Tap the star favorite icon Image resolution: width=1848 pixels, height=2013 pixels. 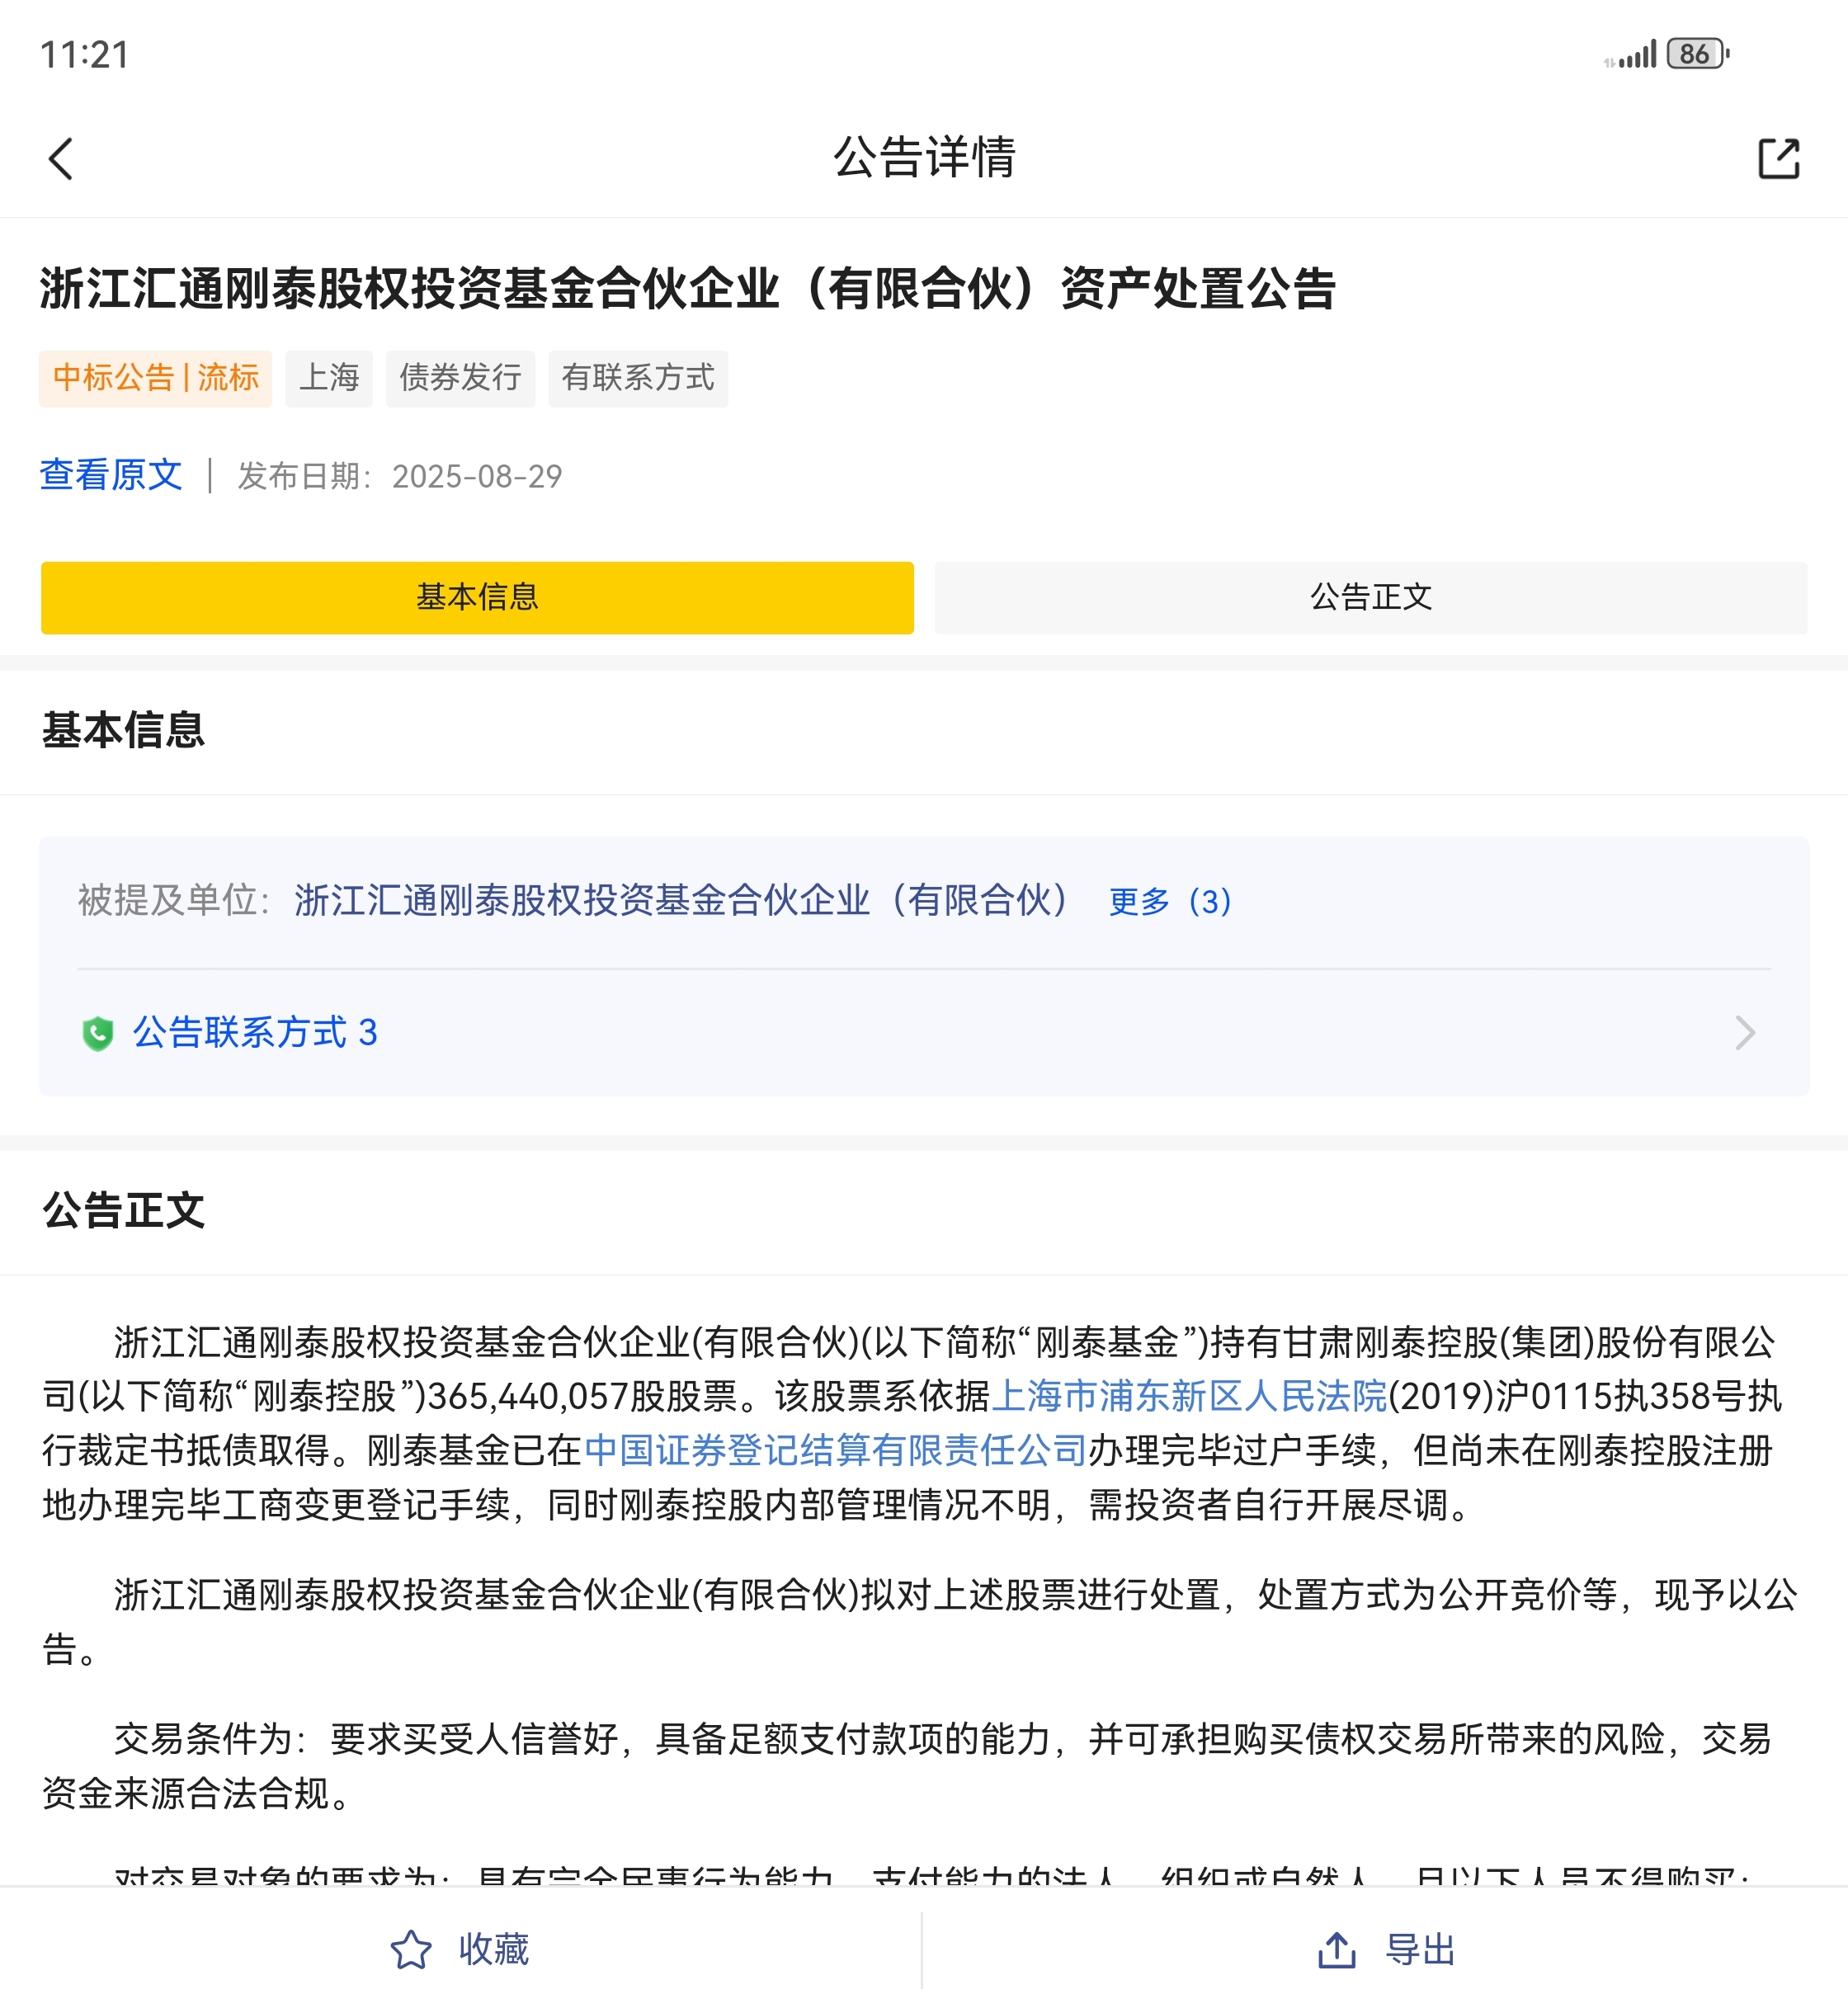410,1950
